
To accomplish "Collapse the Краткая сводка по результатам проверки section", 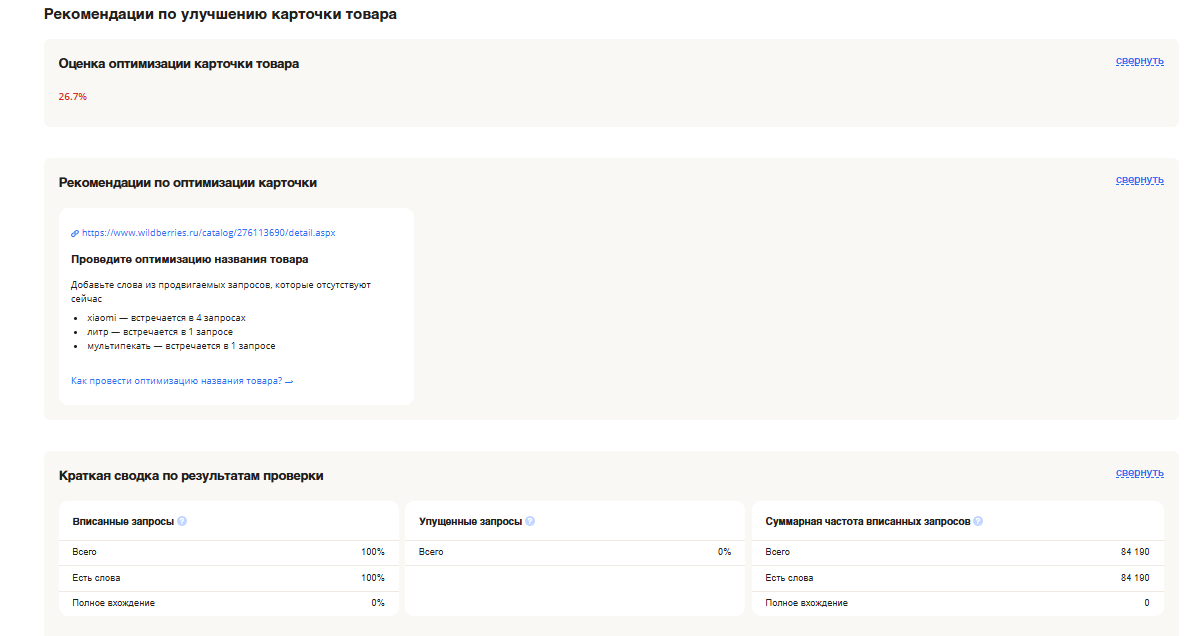I will click(1139, 473).
